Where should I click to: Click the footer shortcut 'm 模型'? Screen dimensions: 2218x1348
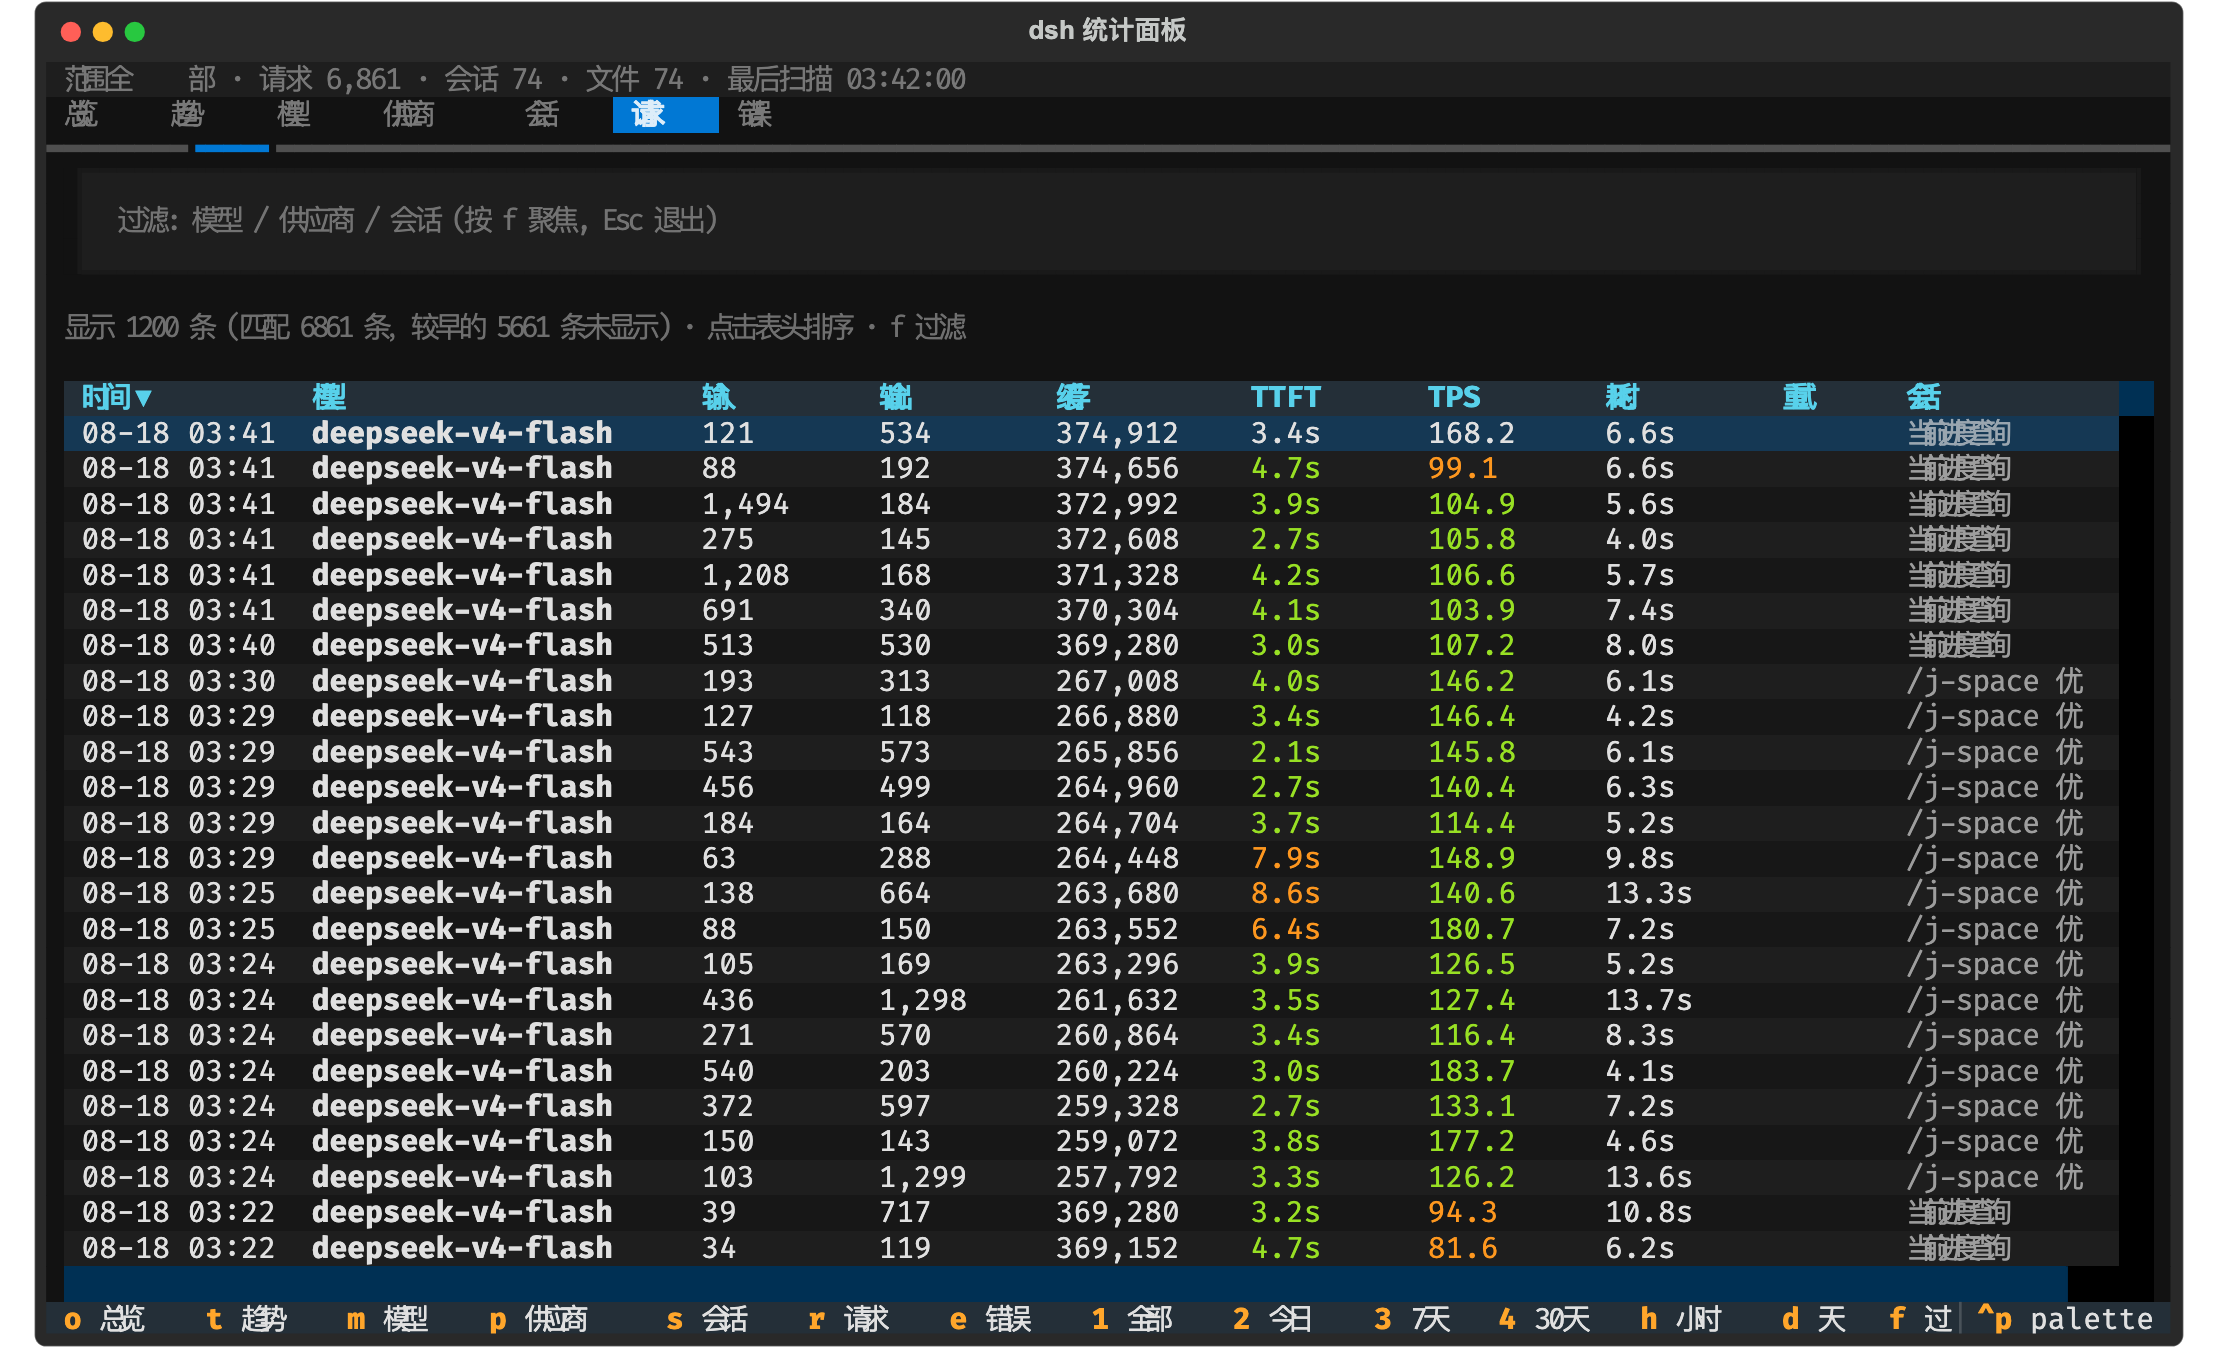click(388, 1319)
